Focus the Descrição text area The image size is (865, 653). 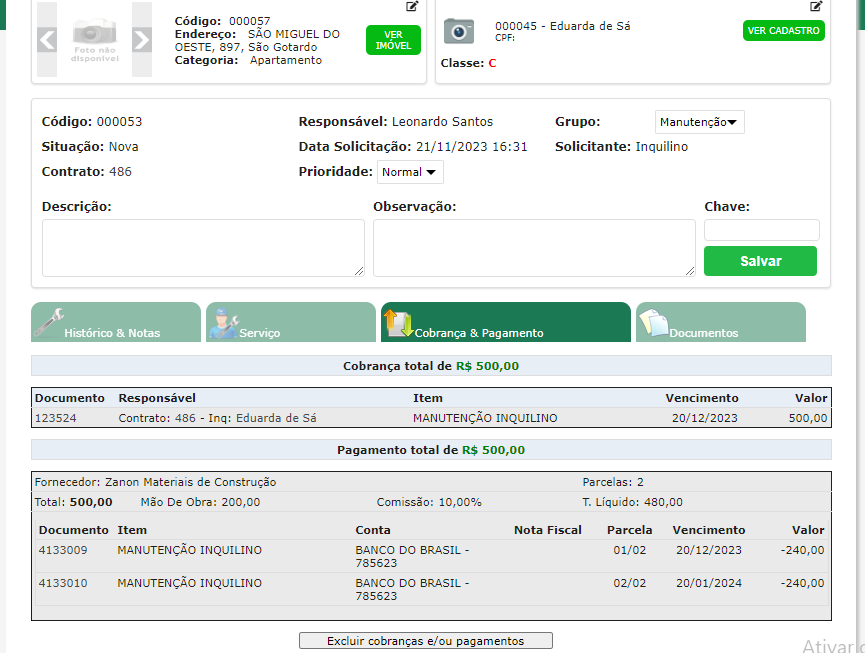tap(203, 248)
